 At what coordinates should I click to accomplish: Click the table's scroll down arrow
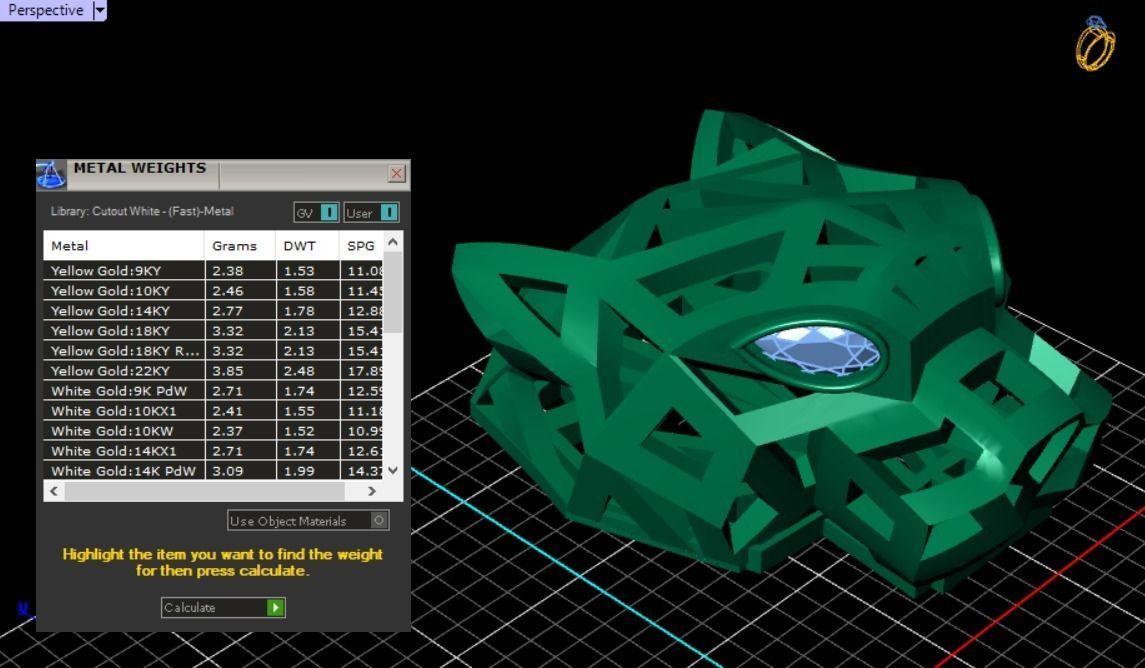tap(393, 470)
